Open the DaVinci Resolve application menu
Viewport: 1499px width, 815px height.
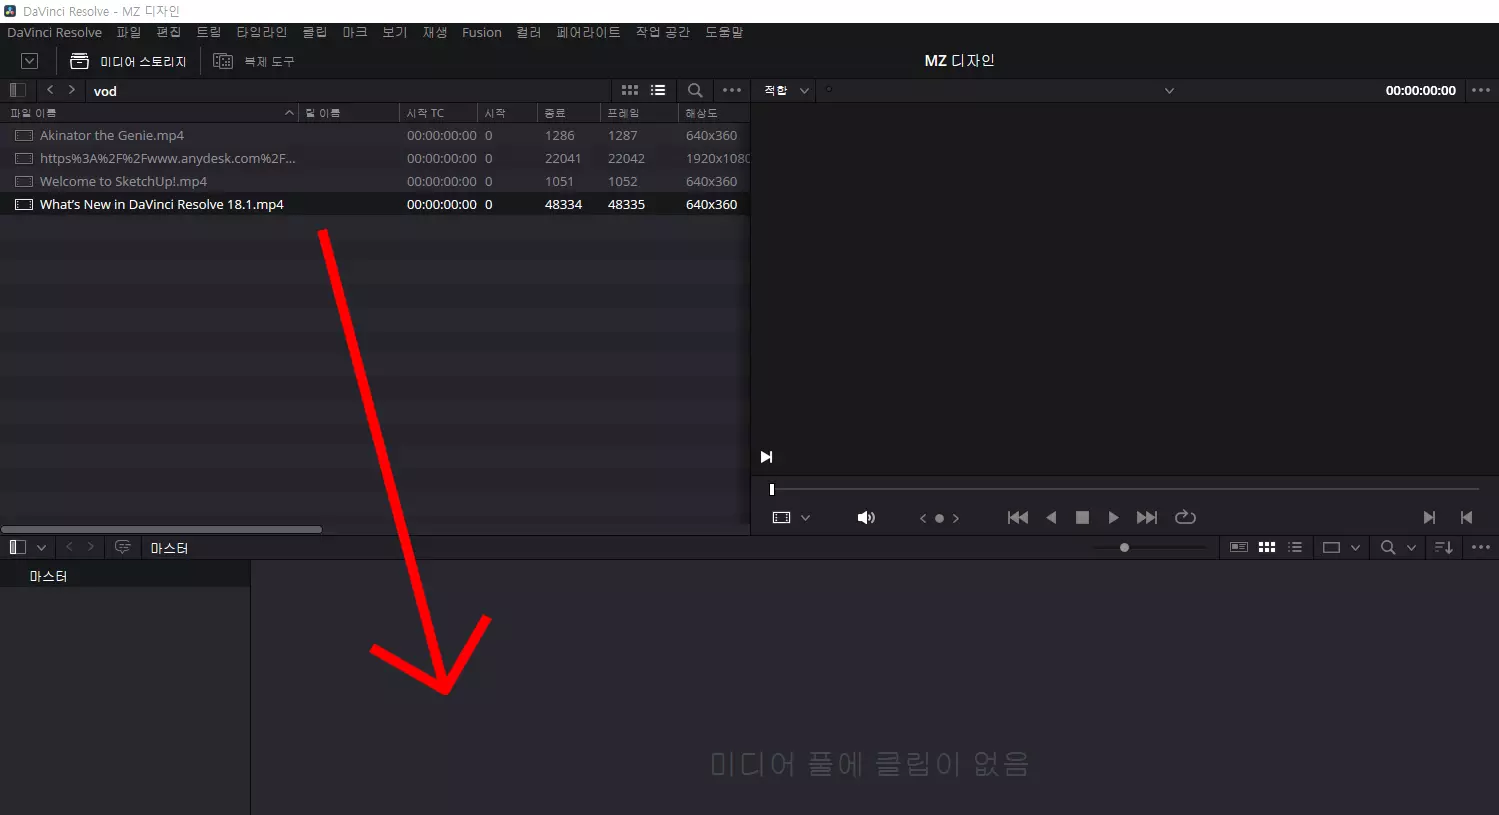[55, 32]
